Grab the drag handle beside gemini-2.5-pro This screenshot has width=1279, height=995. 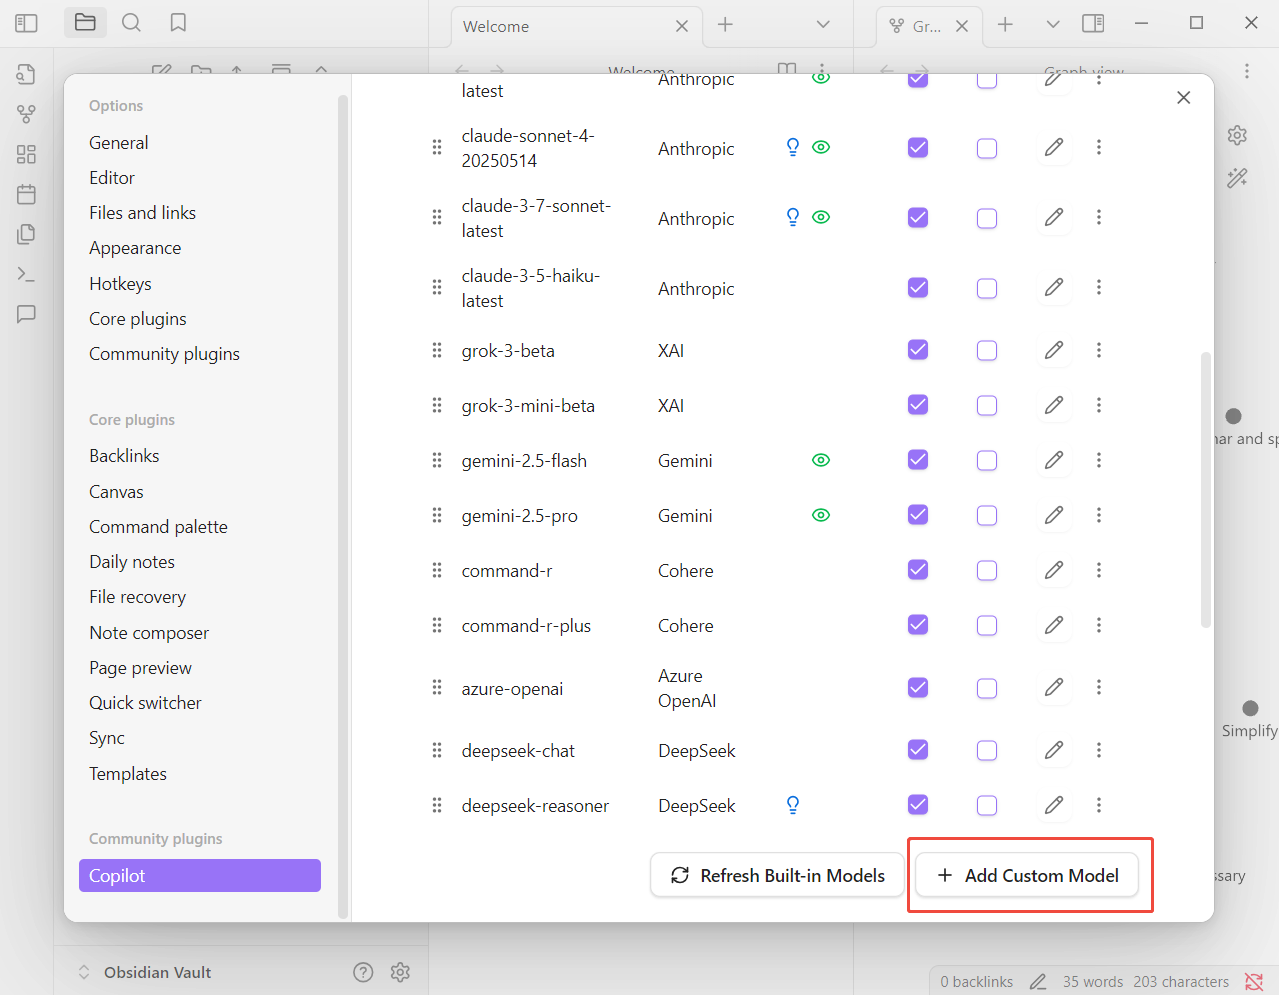click(437, 515)
